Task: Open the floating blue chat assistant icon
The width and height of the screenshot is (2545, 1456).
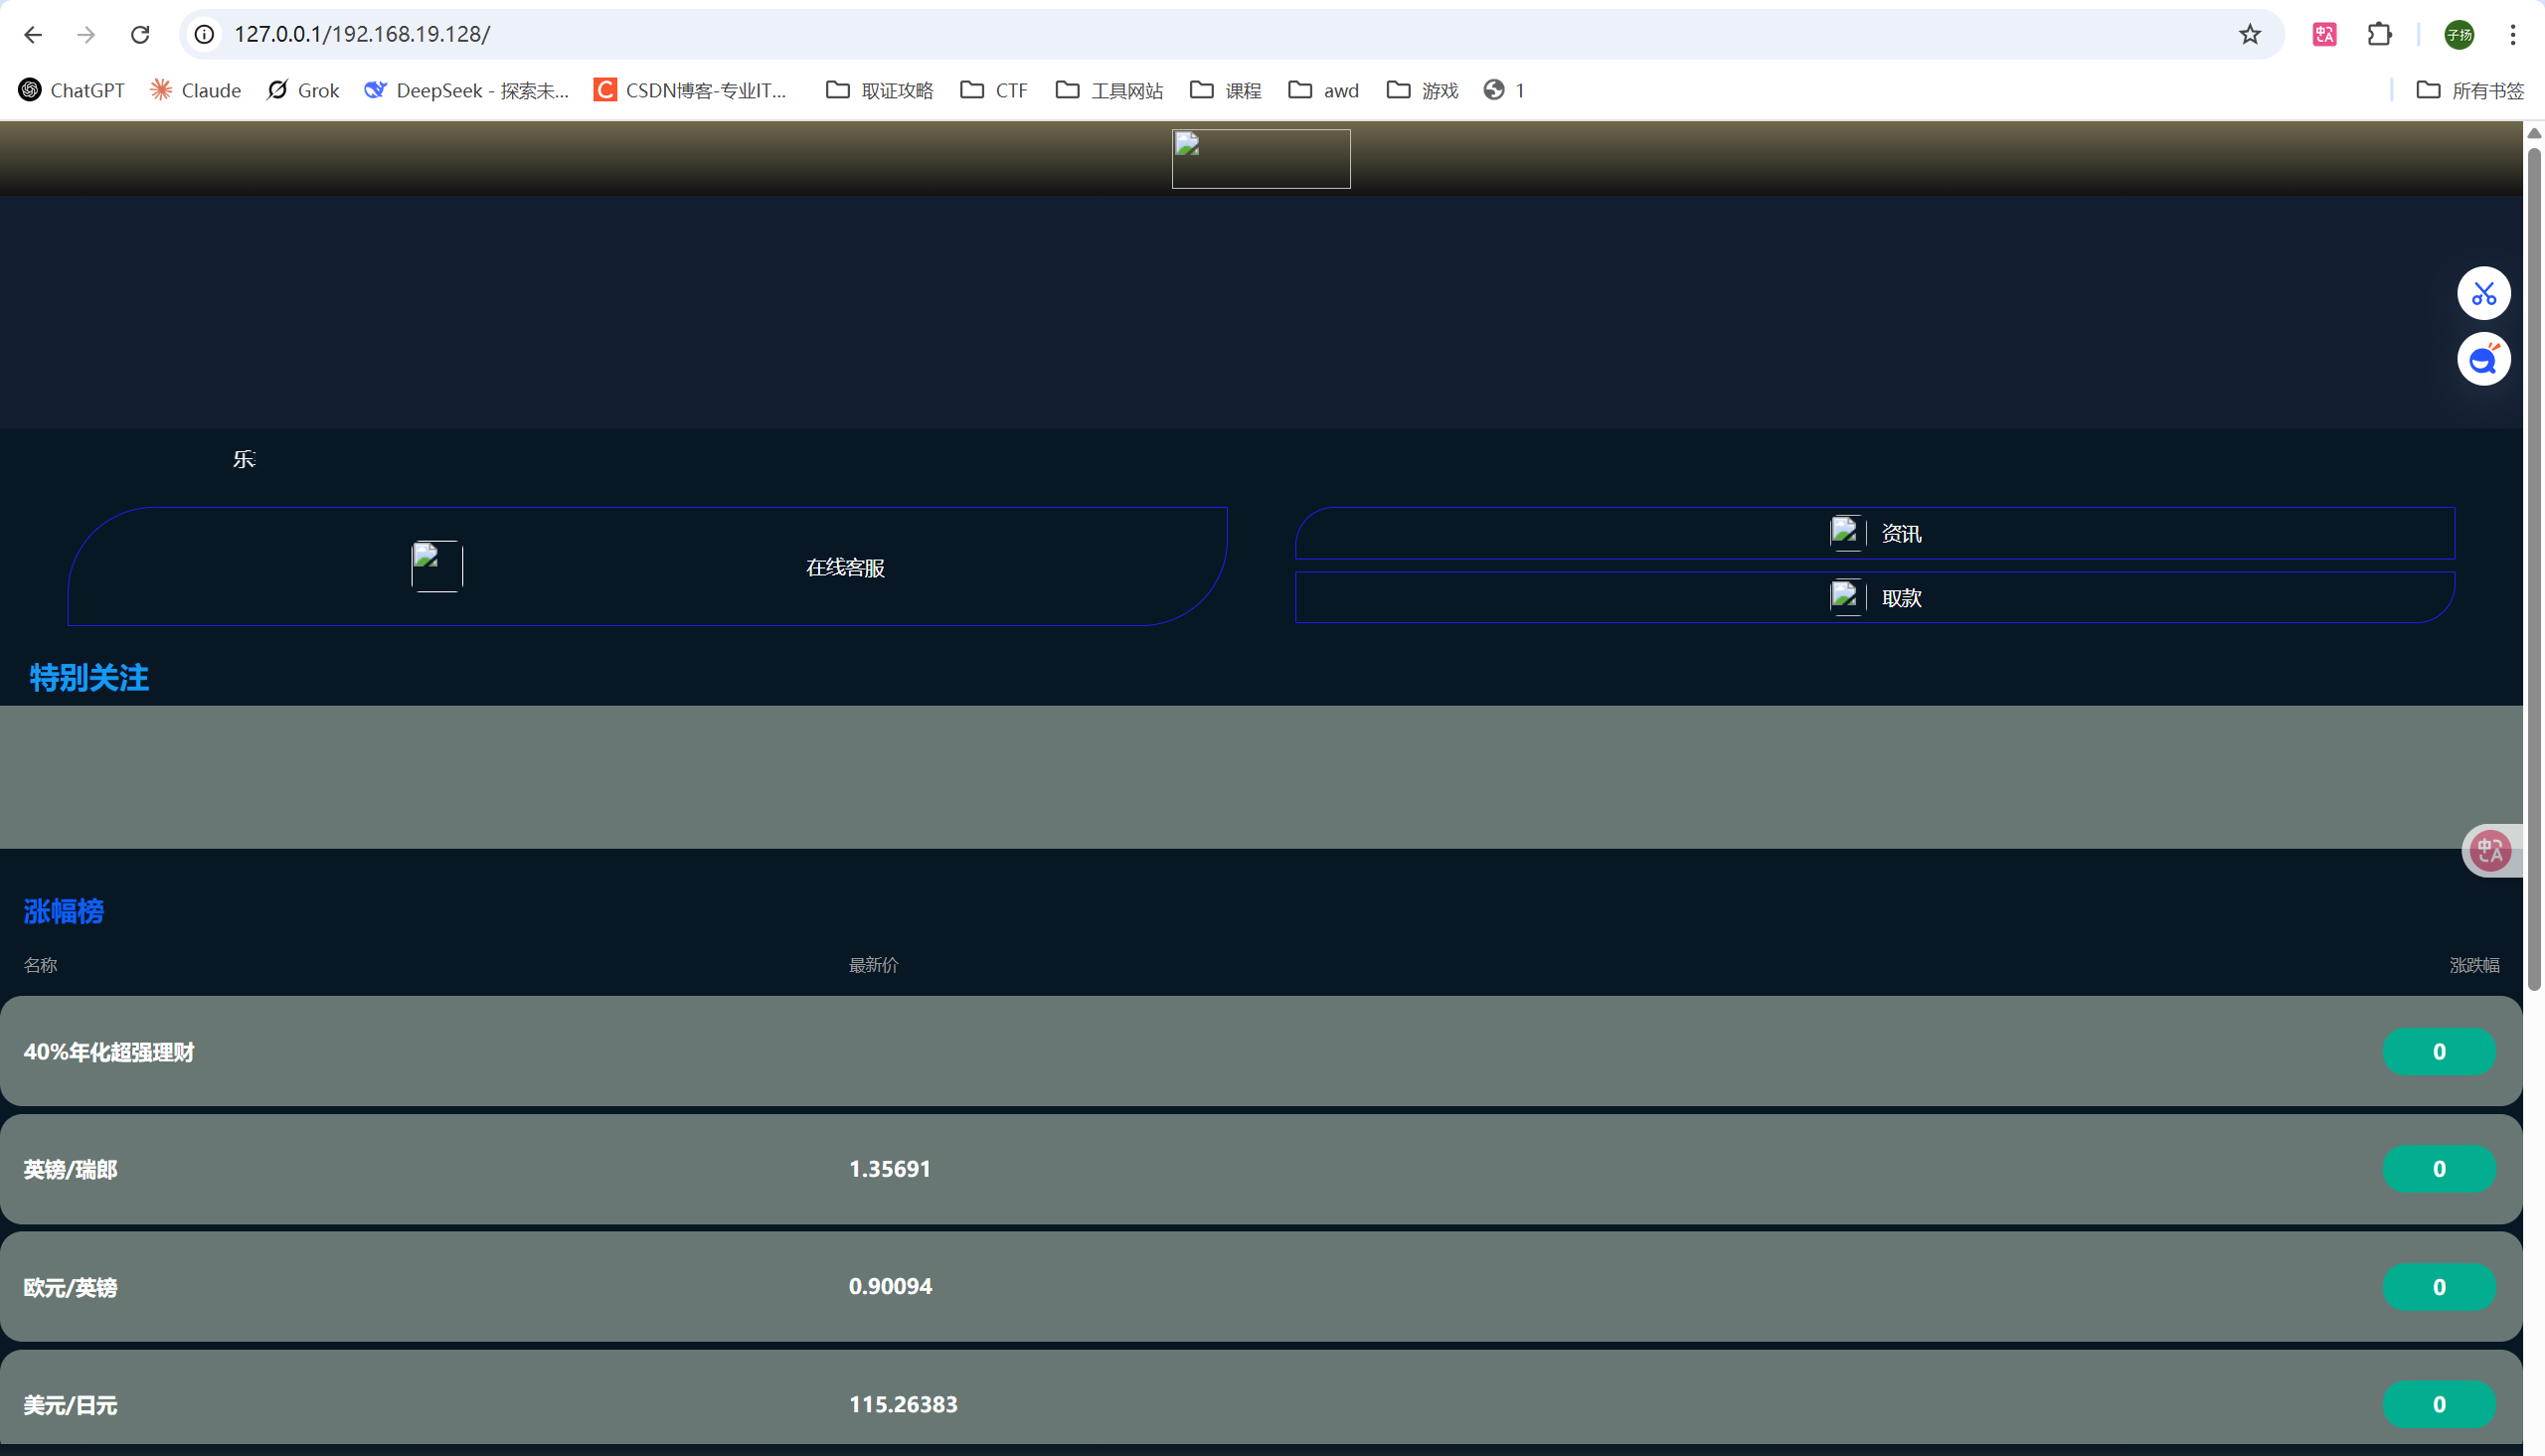Action: [2483, 360]
